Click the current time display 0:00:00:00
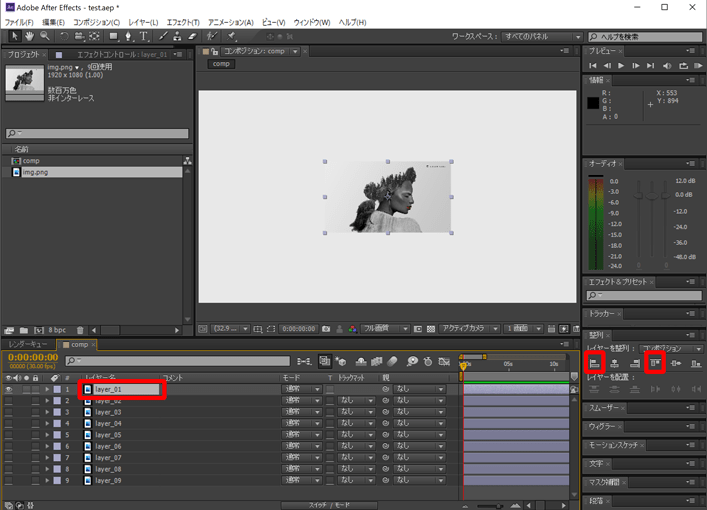Viewport: 707px width, 510px height. pyautogui.click(x=33, y=358)
